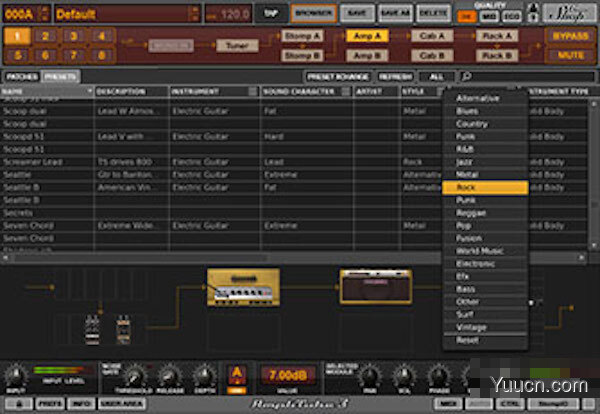The height and width of the screenshot is (414, 600).
Task: Click the TAP tempo button
Action: tap(271, 14)
